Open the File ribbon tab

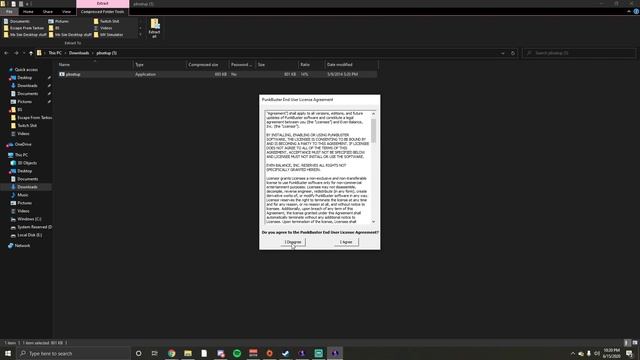(x=9, y=11)
